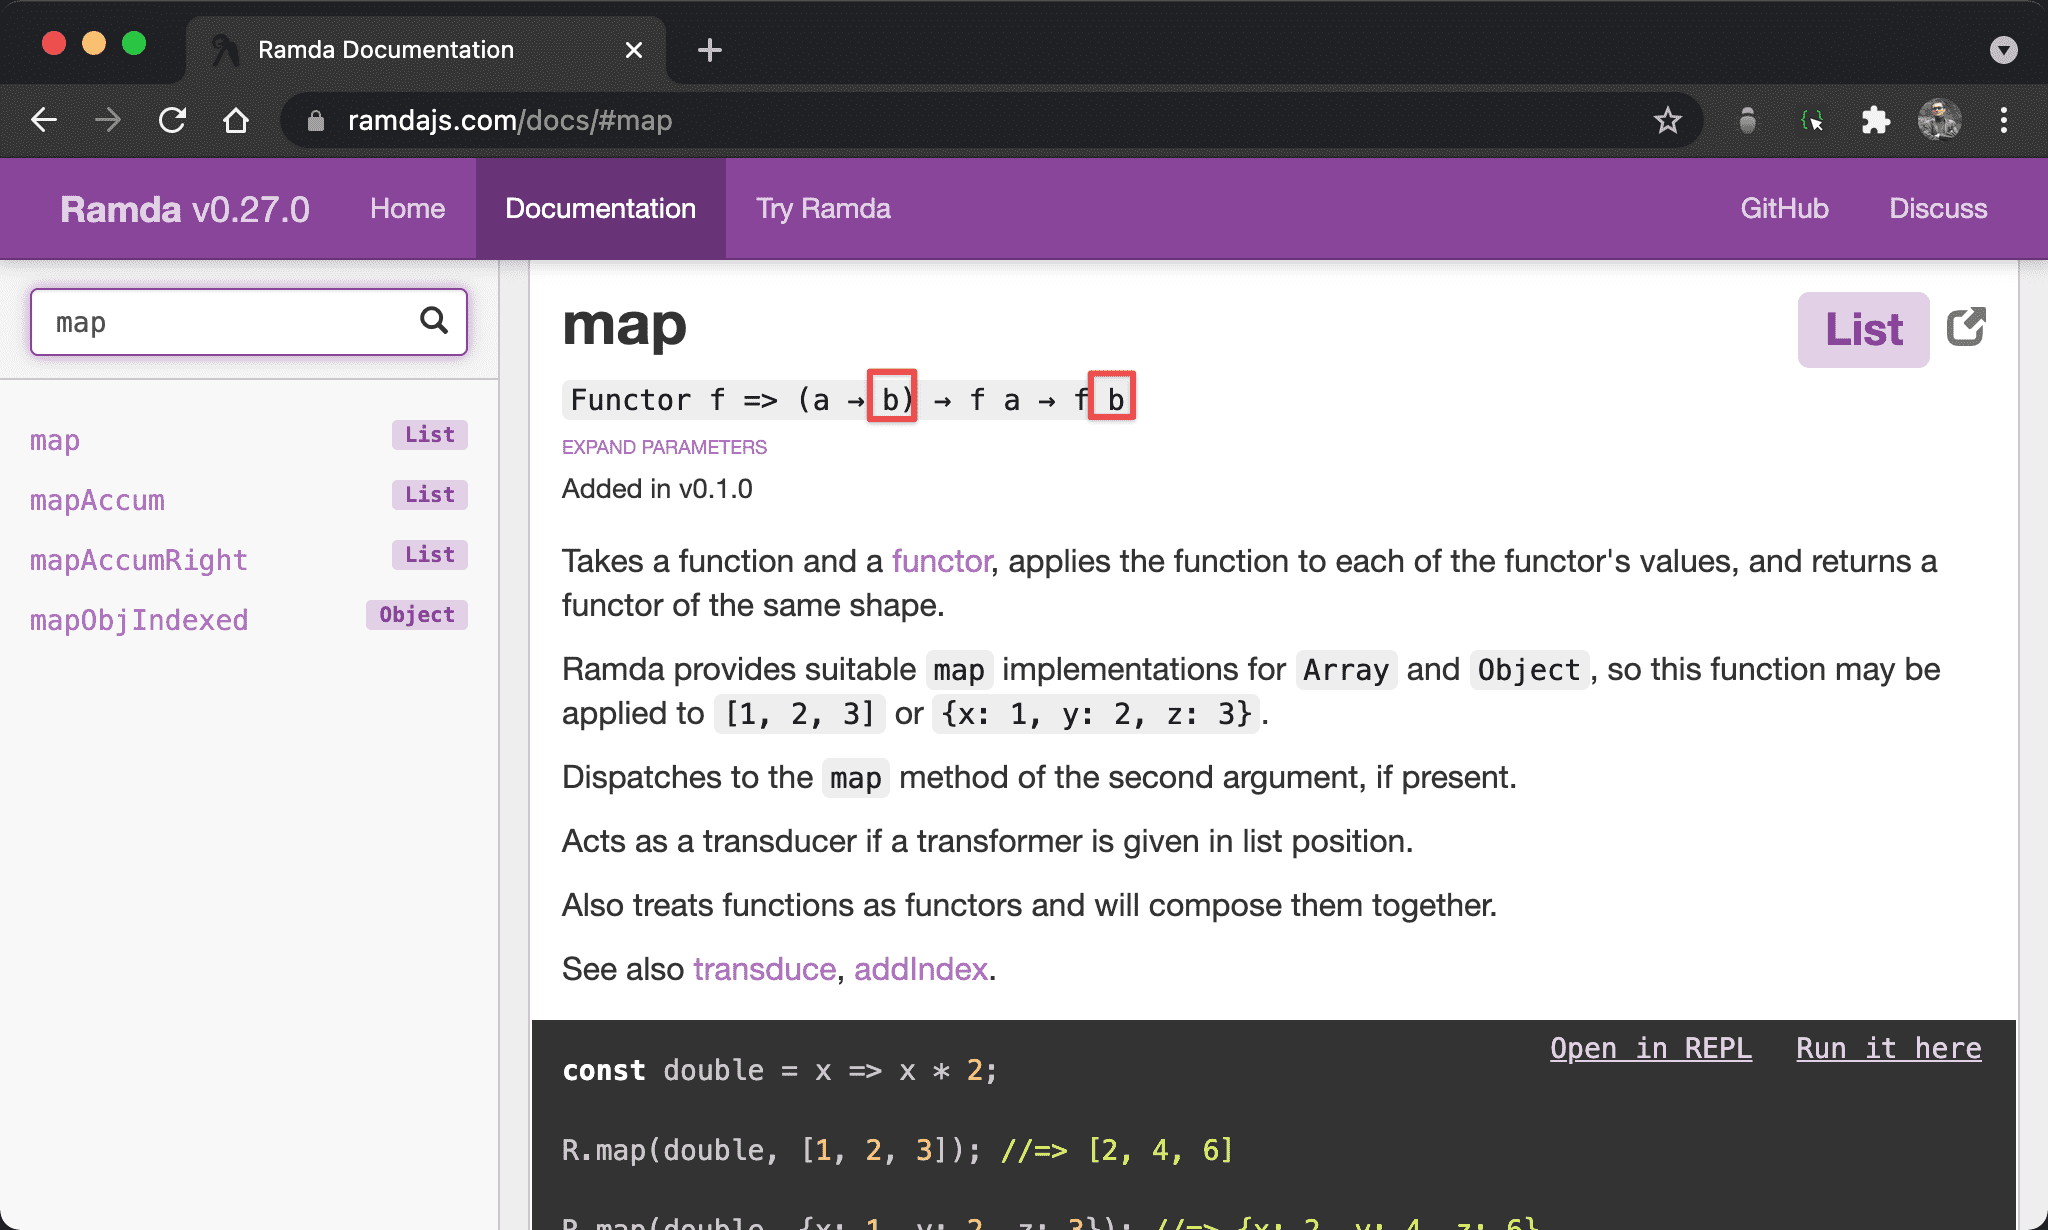This screenshot has height=1230, width=2048.
Task: Select mapAccum in the sidebar list
Action: (x=97, y=500)
